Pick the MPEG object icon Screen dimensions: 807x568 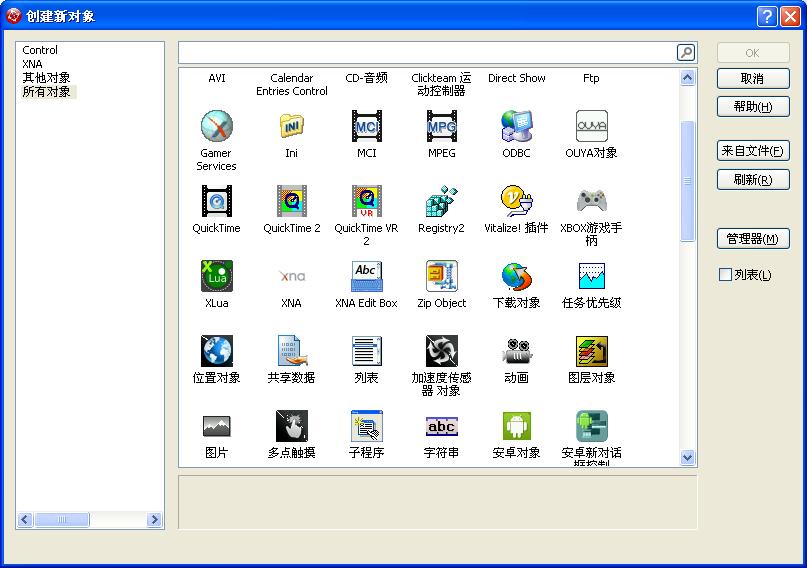(x=442, y=126)
